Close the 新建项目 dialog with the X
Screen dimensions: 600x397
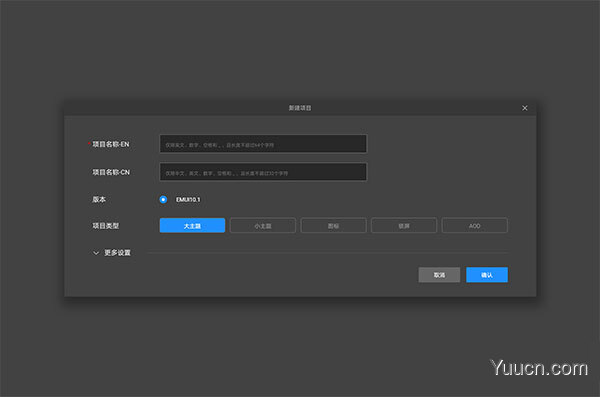click(525, 108)
